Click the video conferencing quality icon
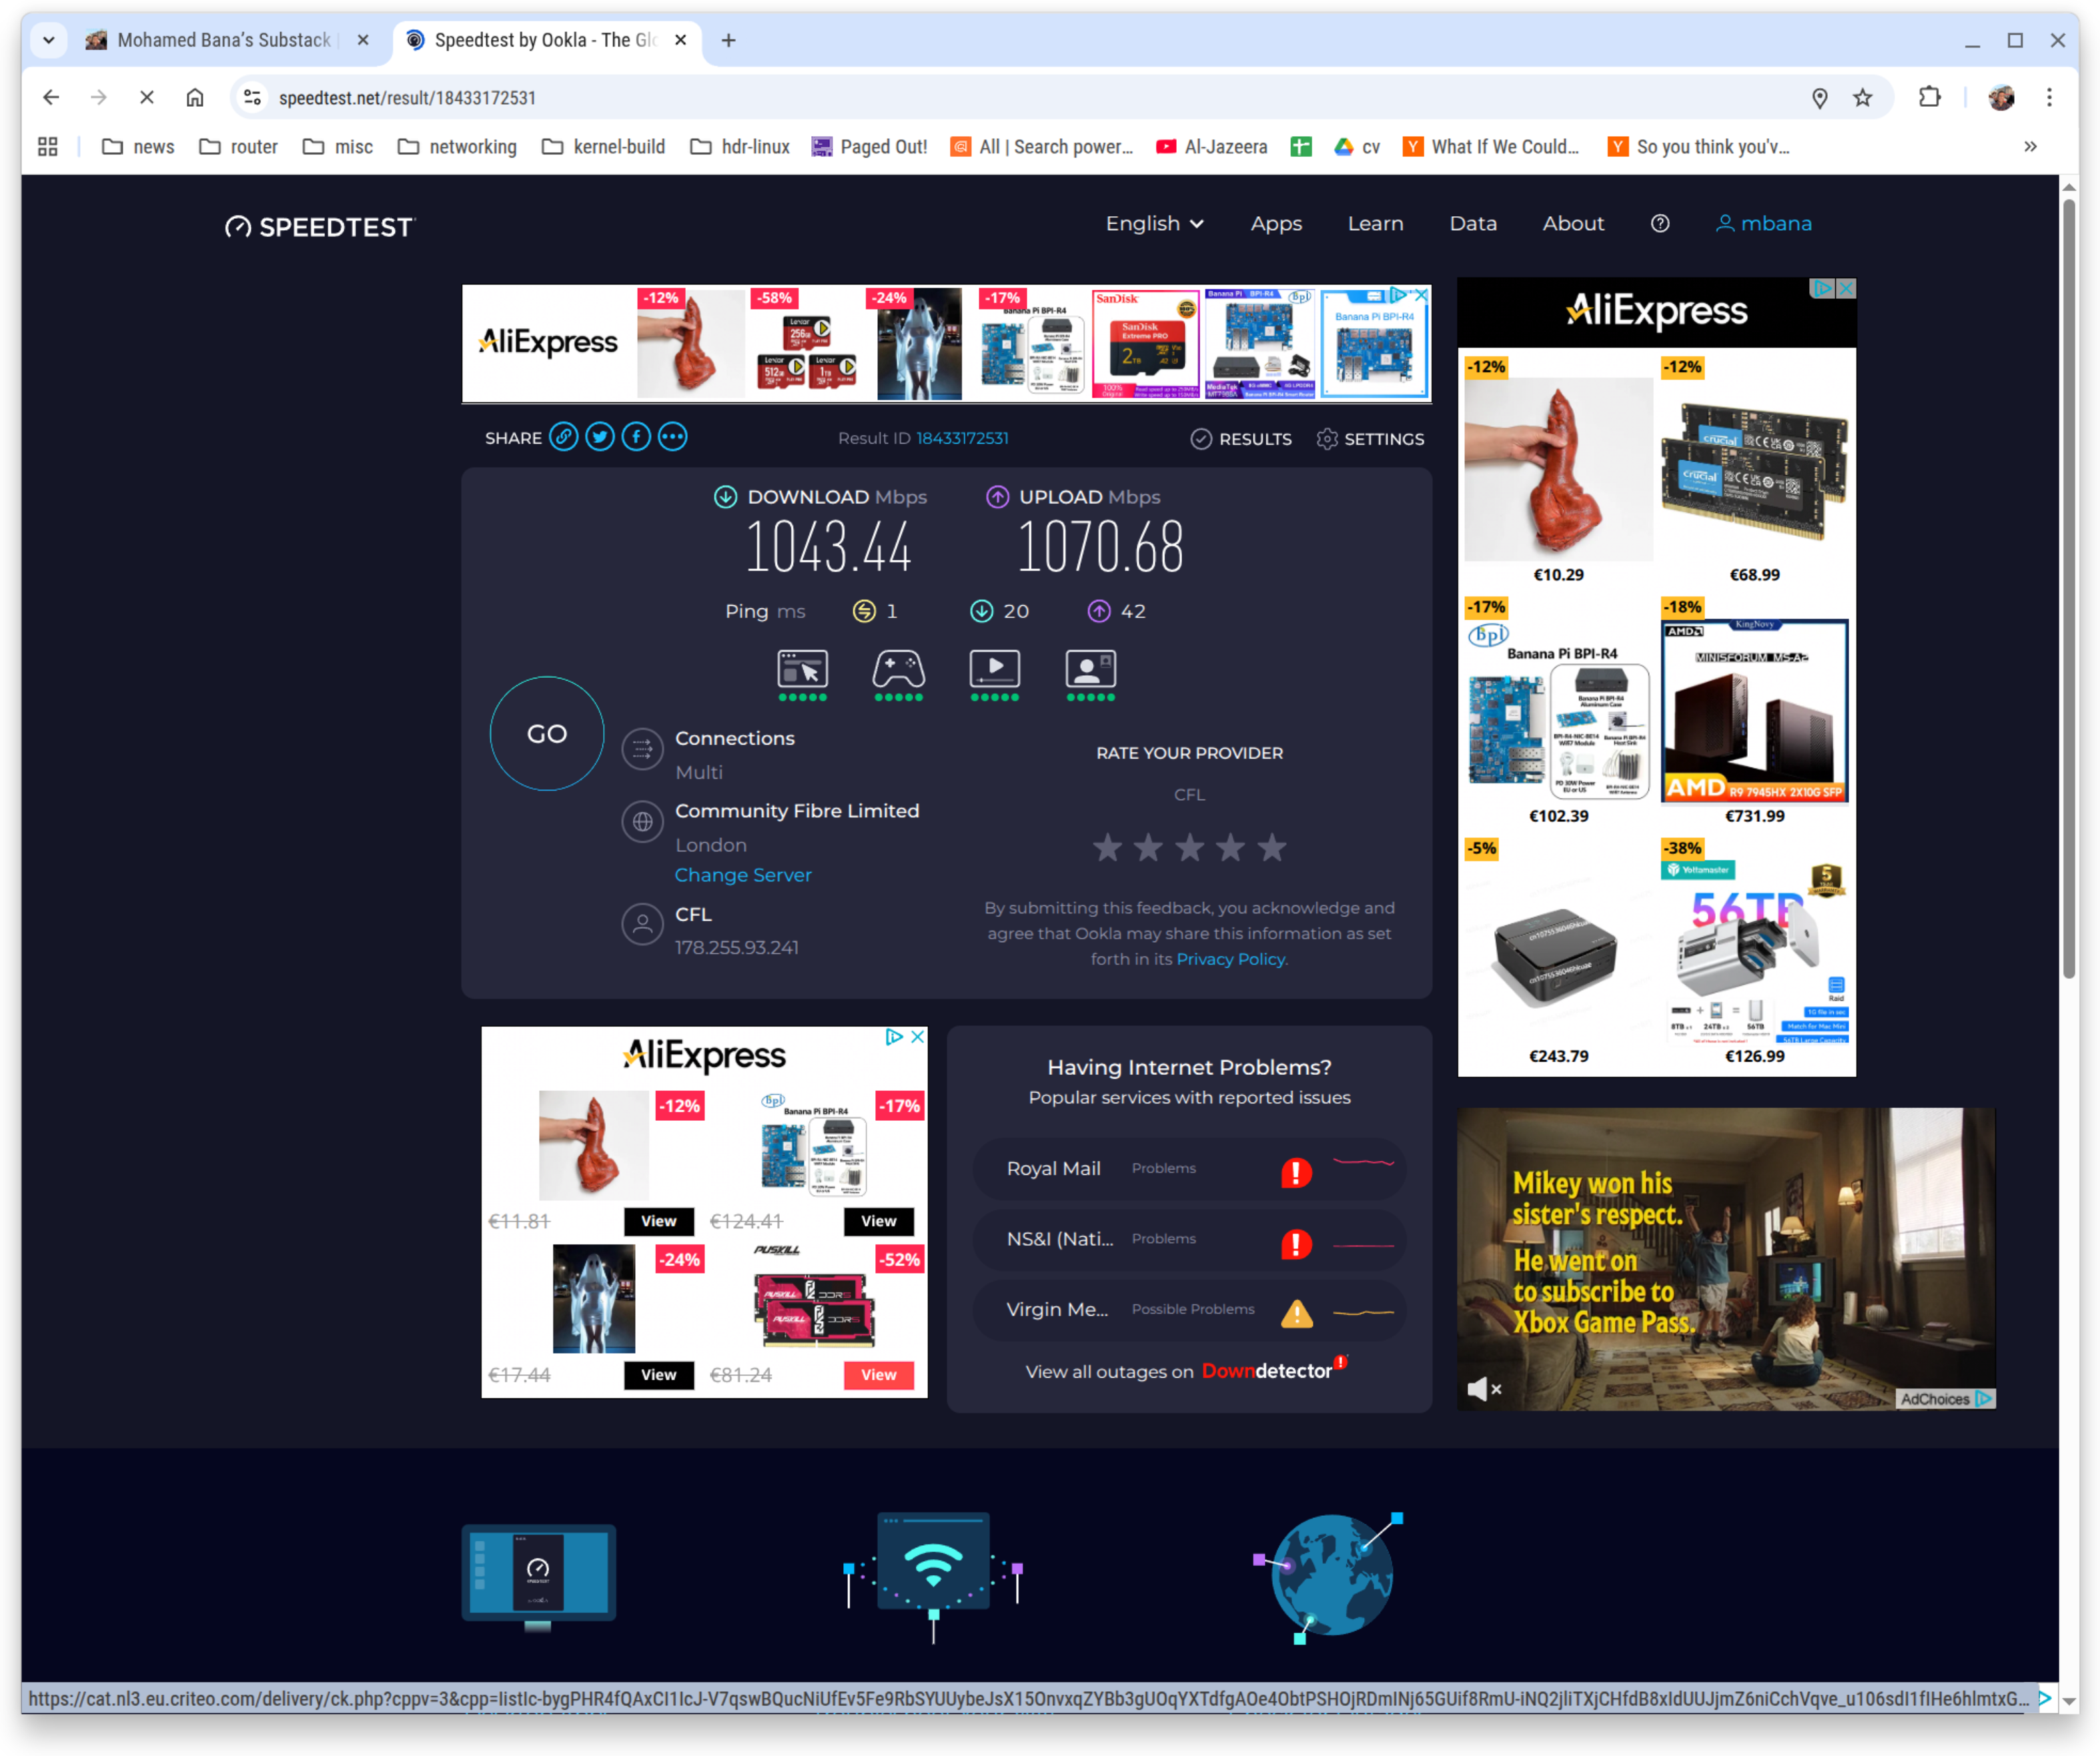The width and height of the screenshot is (2100, 1756). pos(1090,668)
